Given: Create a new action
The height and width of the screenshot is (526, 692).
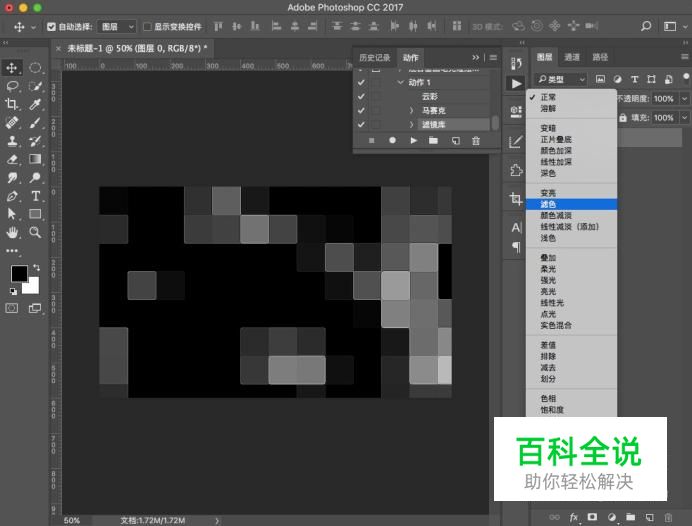Looking at the screenshot, I should click(455, 141).
